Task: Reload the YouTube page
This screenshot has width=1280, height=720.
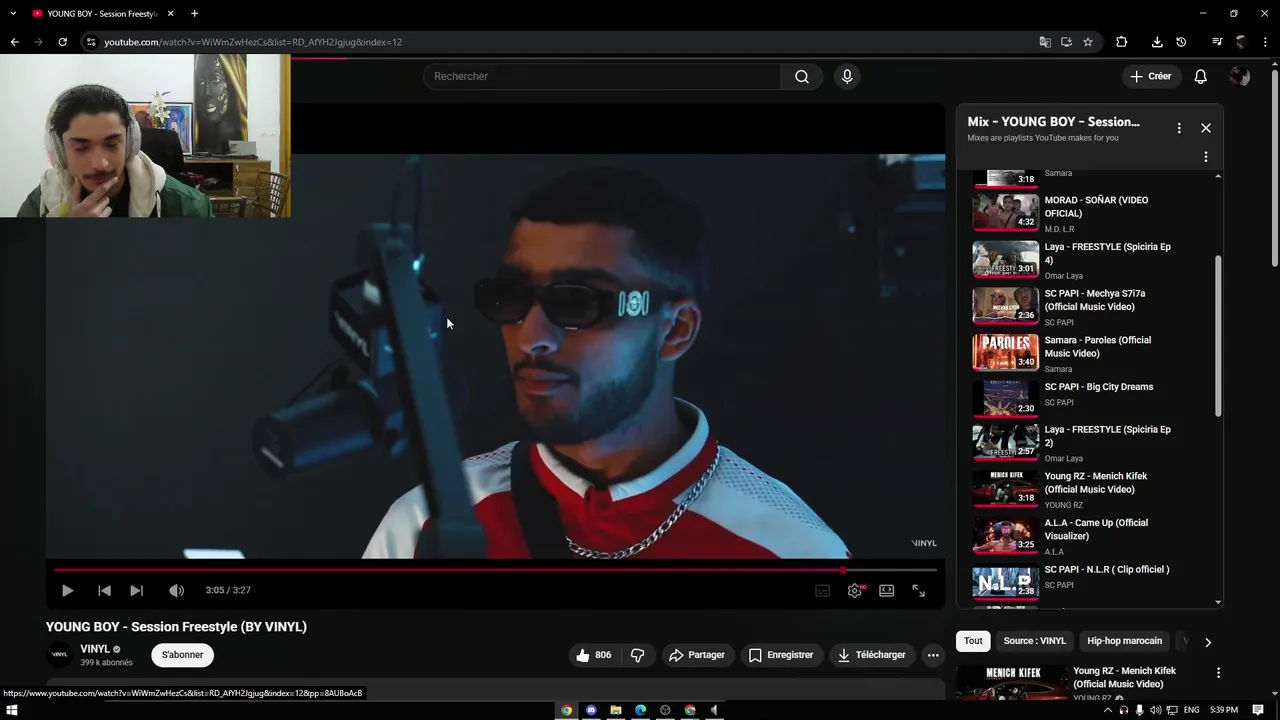Action: pyautogui.click(x=62, y=42)
